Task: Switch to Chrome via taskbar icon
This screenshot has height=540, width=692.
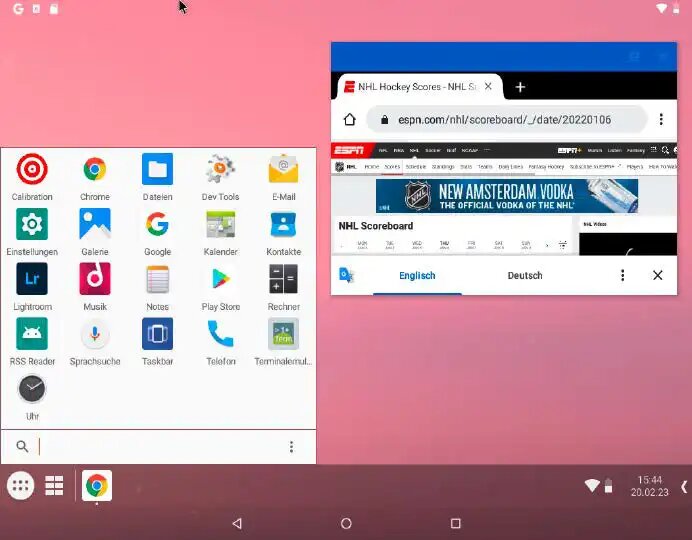Action: (97, 486)
